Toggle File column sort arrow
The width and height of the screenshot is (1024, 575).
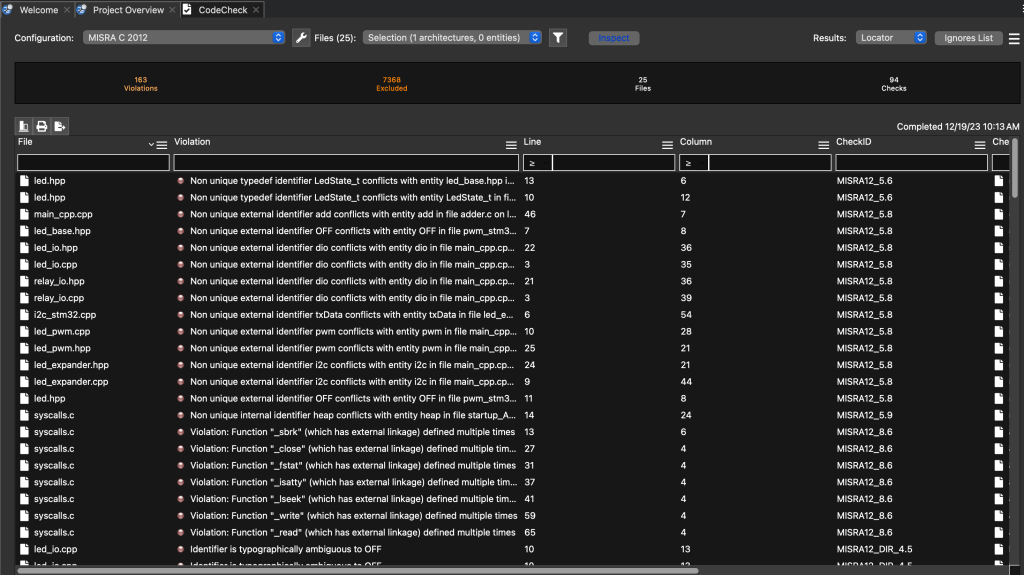tap(151, 145)
